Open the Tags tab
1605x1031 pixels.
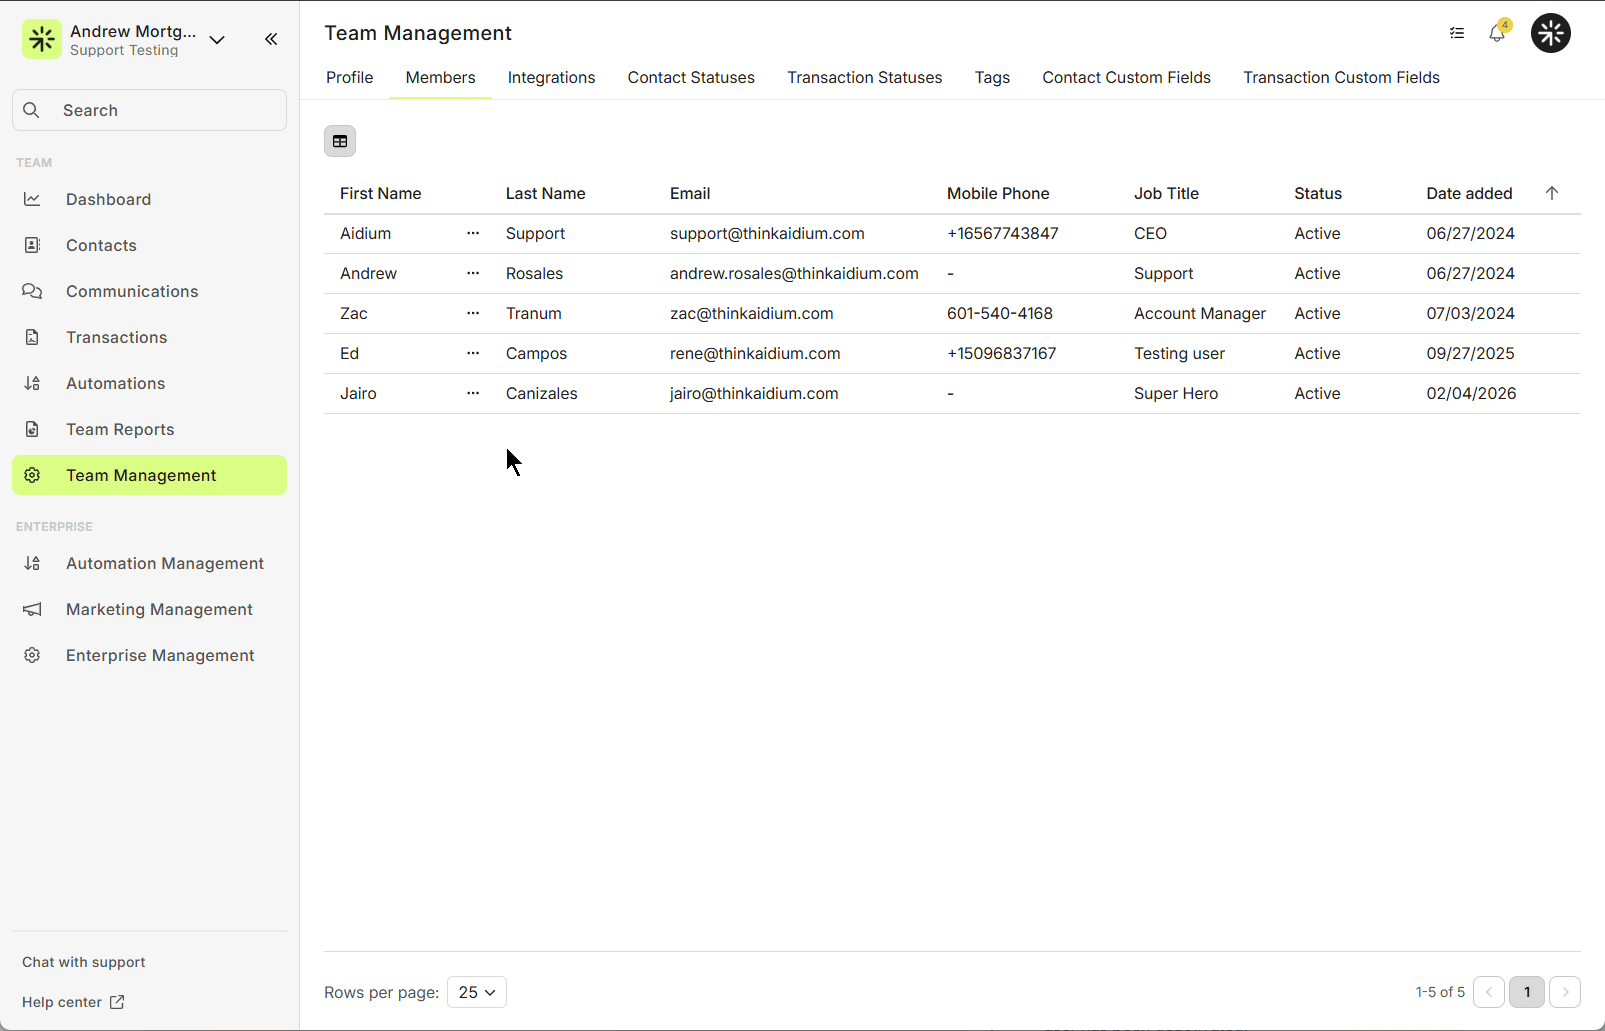[992, 78]
